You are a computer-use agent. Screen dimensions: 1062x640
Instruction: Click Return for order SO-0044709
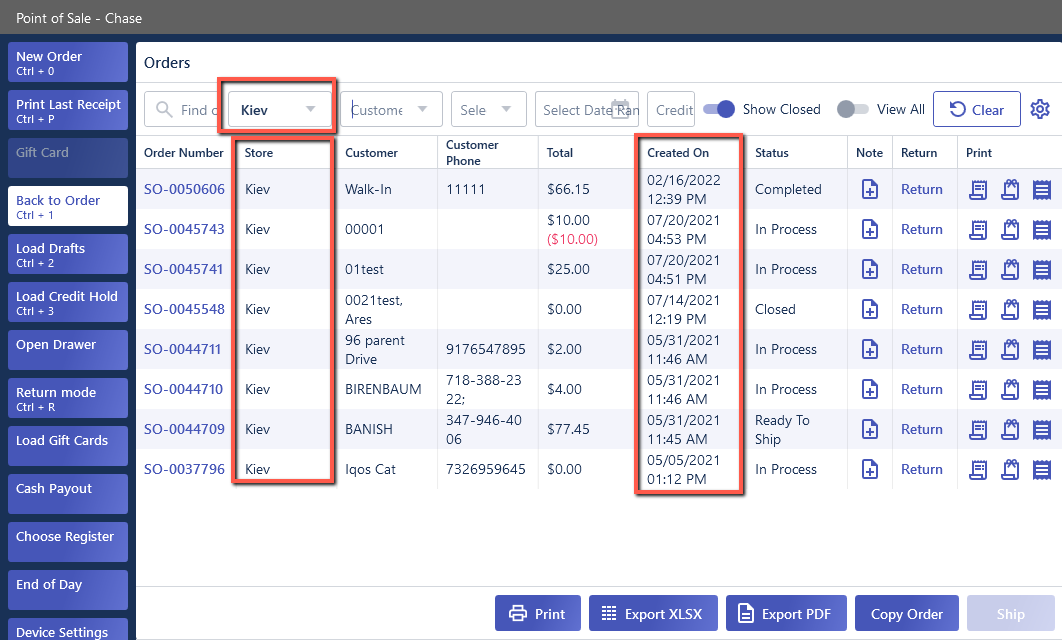(x=921, y=429)
